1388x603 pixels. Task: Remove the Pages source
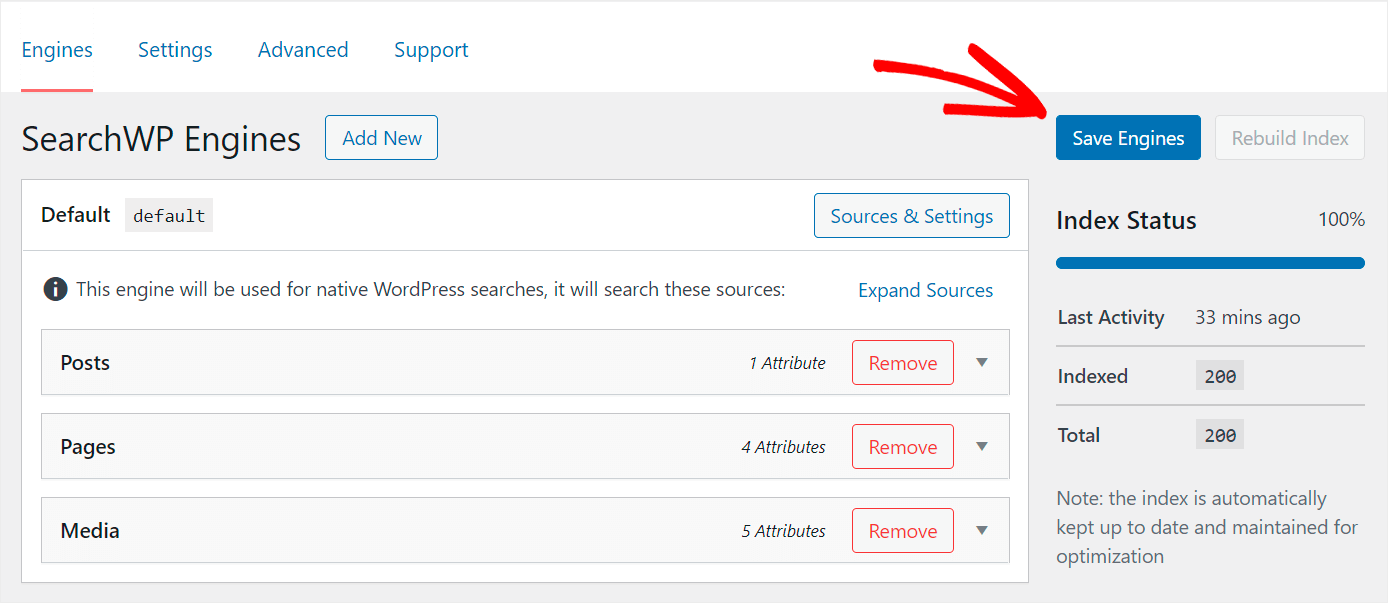coord(902,447)
